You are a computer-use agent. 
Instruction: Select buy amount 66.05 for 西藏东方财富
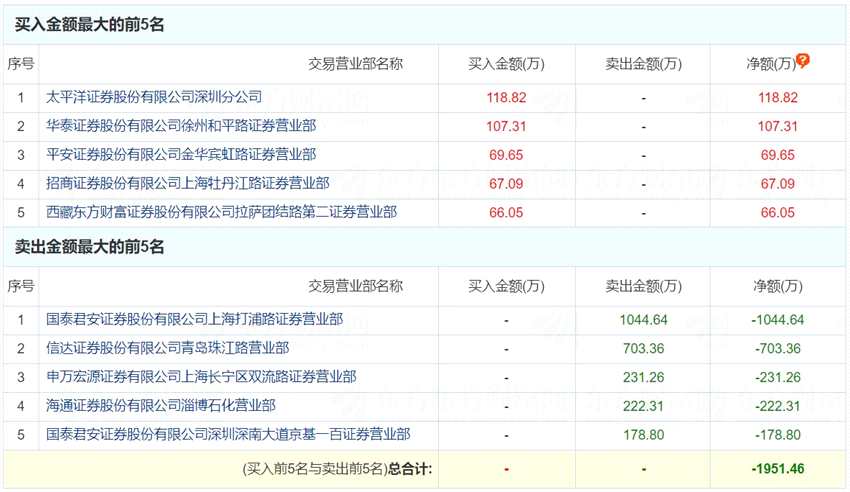click(506, 212)
